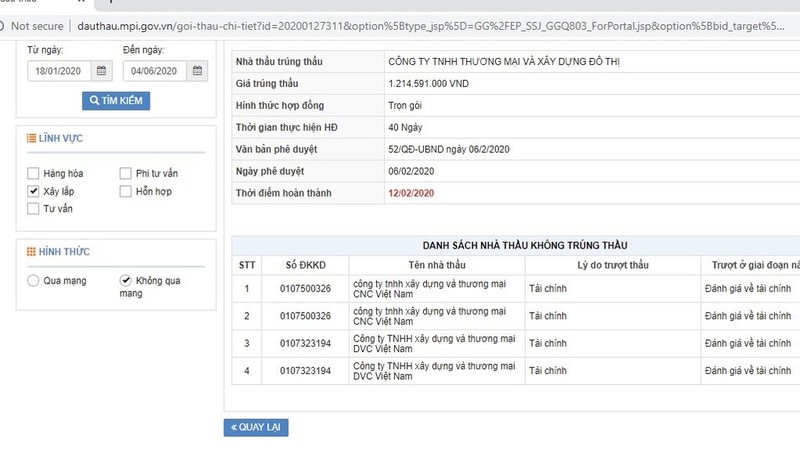Click the TÌM KIẾM search button
Image resolution: width=800 pixels, height=450 pixels.
click(116, 101)
